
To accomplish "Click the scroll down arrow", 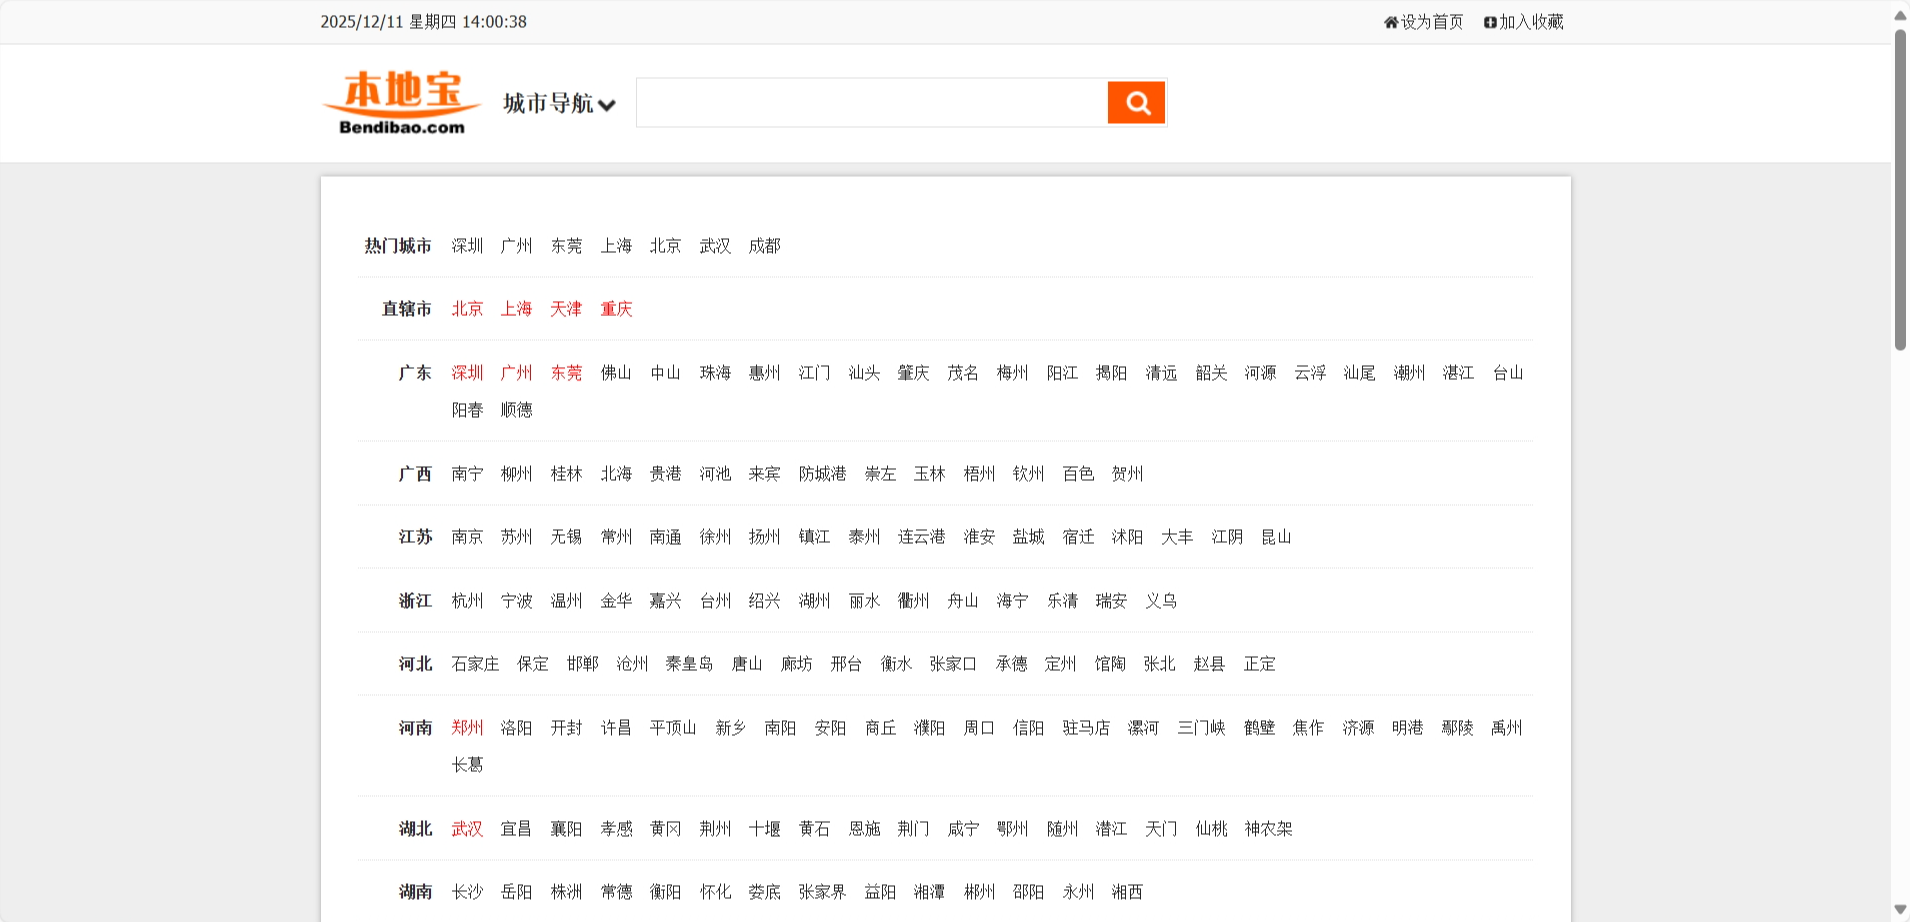I will click(x=1900, y=909).
